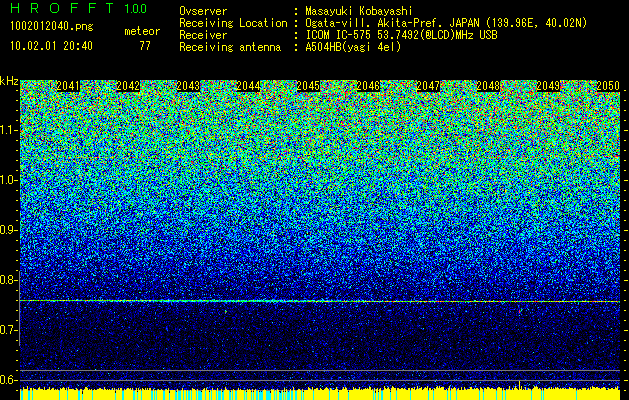Image resolution: width=629 pixels, height=400 pixels.
Task: Click the meteor label
Action: 142,32
